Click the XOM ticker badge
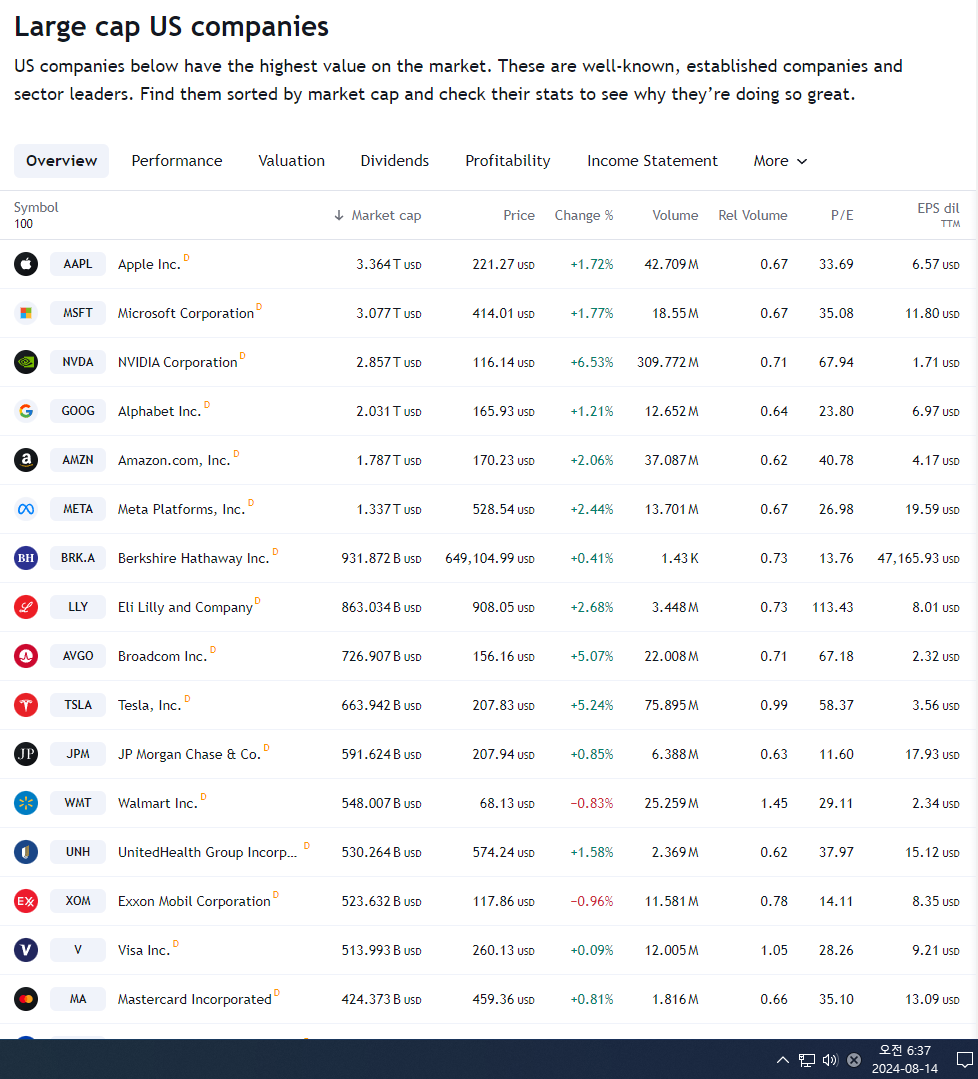The width and height of the screenshot is (978, 1079). (78, 901)
